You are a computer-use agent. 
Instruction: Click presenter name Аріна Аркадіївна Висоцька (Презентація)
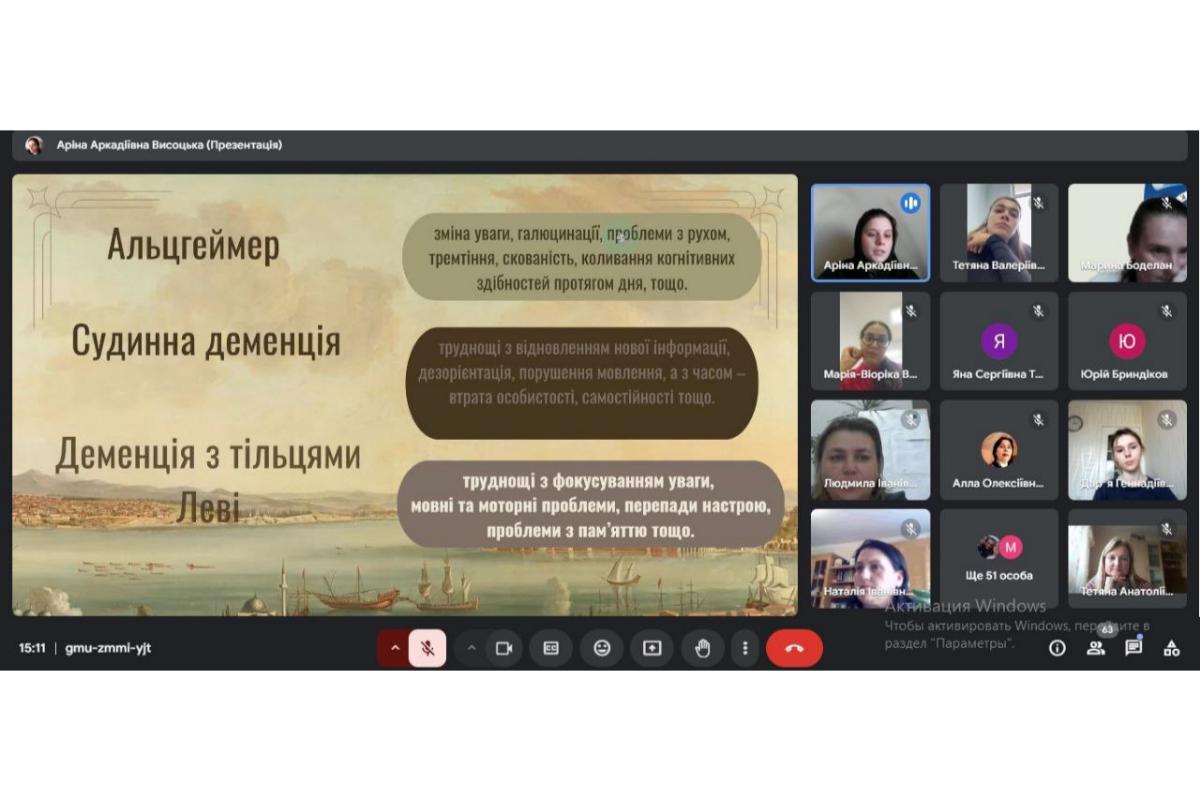pos(169,145)
